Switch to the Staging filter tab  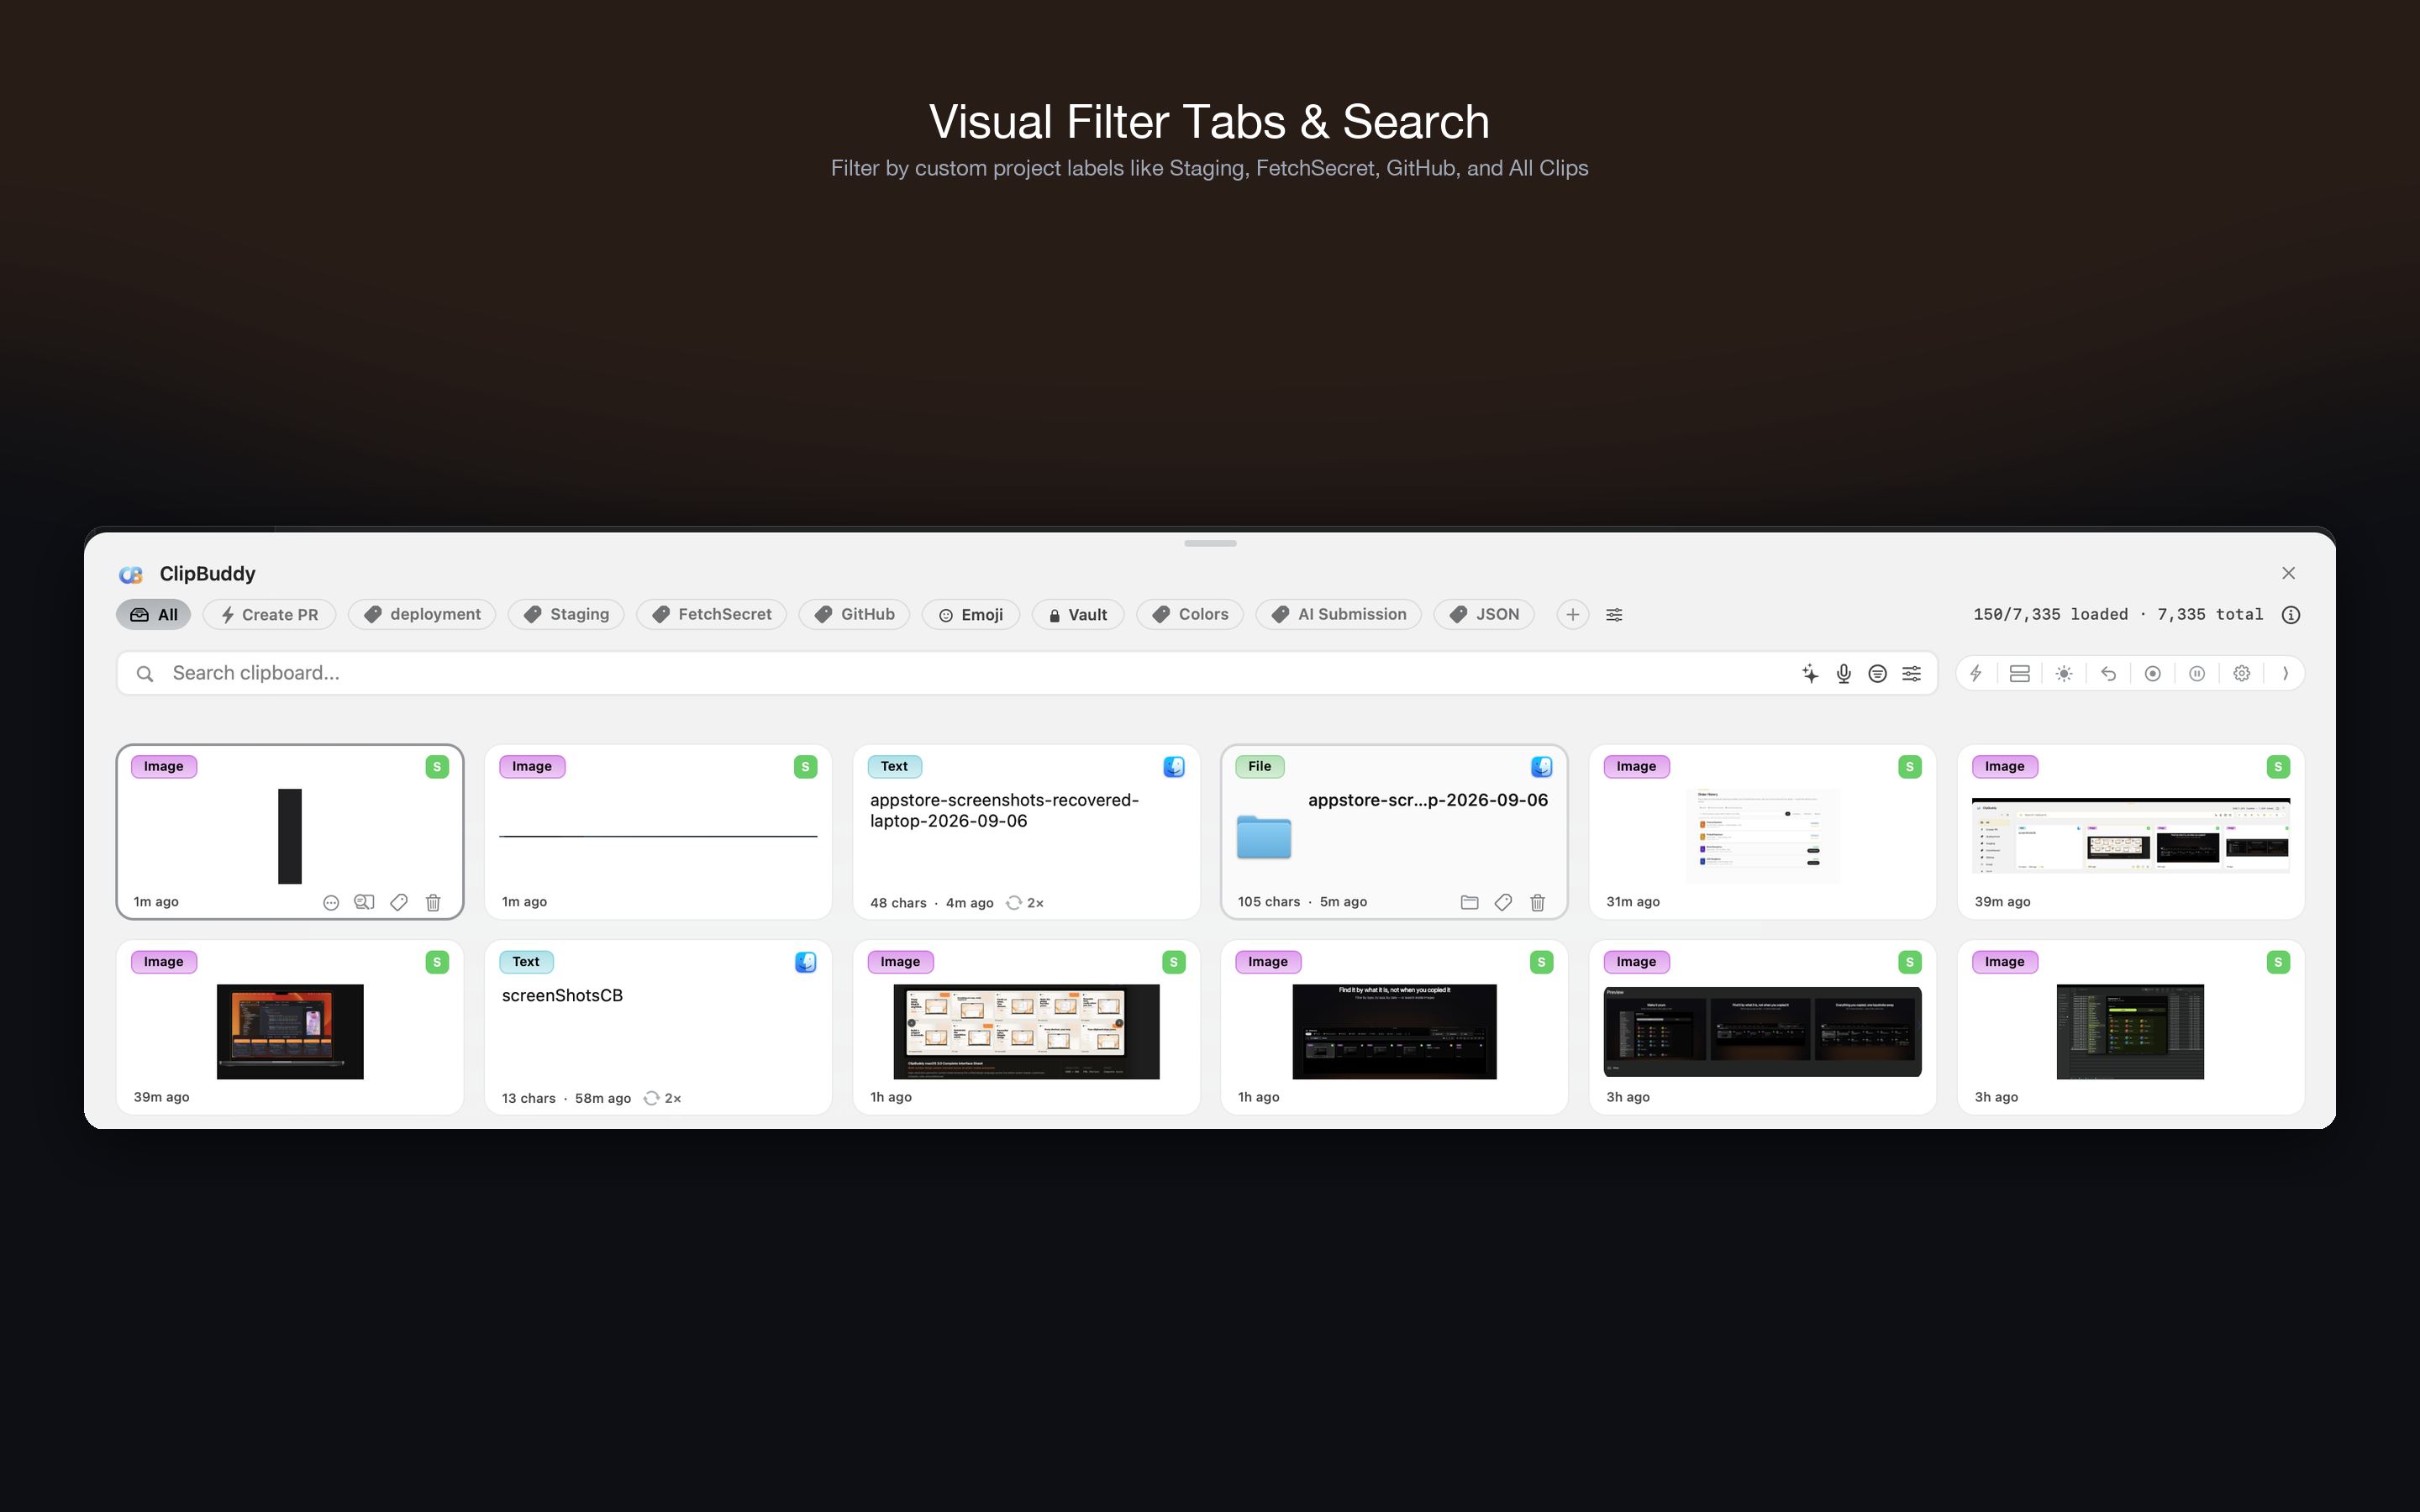click(566, 615)
